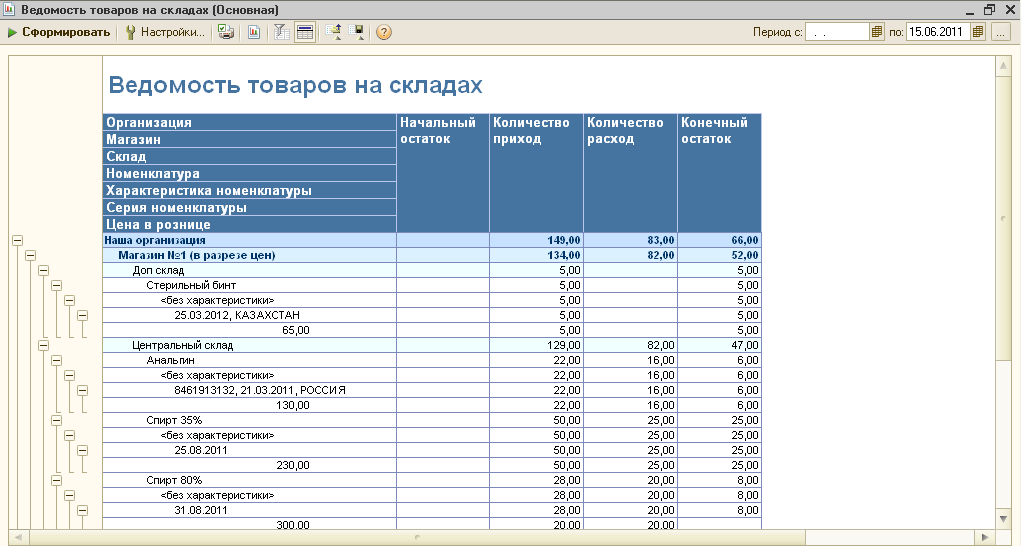The height and width of the screenshot is (546, 1021).
Task: Select the 'Стерильный бинт' row label
Action: pos(191,285)
